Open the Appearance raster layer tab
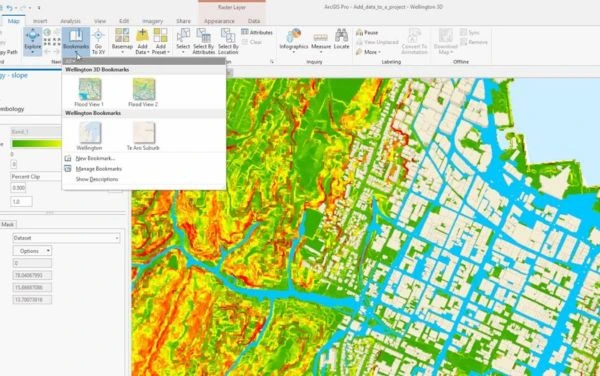Screen dimensions: 600x376 219,21
